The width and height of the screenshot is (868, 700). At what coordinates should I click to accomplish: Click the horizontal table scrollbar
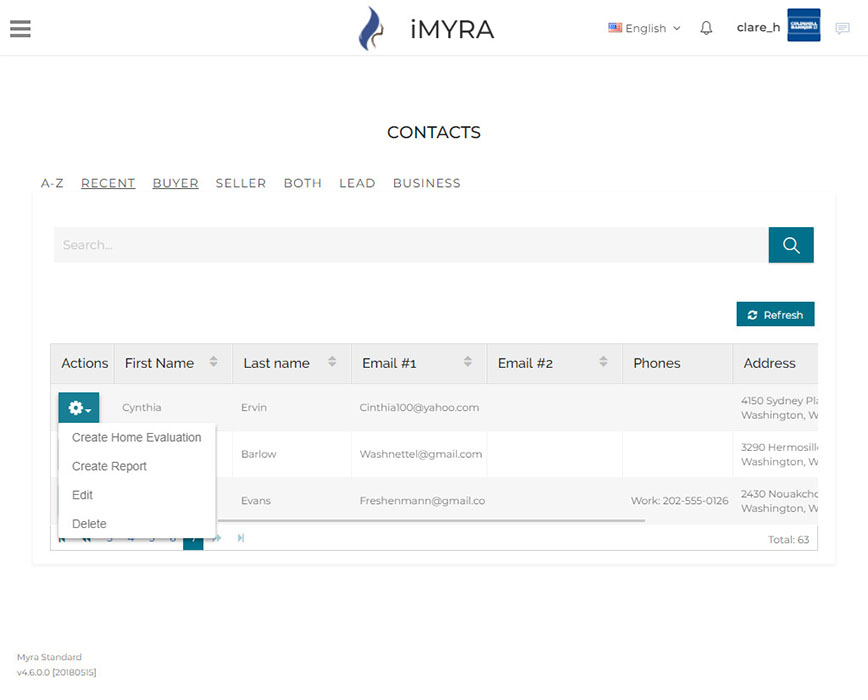pyautogui.click(x=431, y=521)
